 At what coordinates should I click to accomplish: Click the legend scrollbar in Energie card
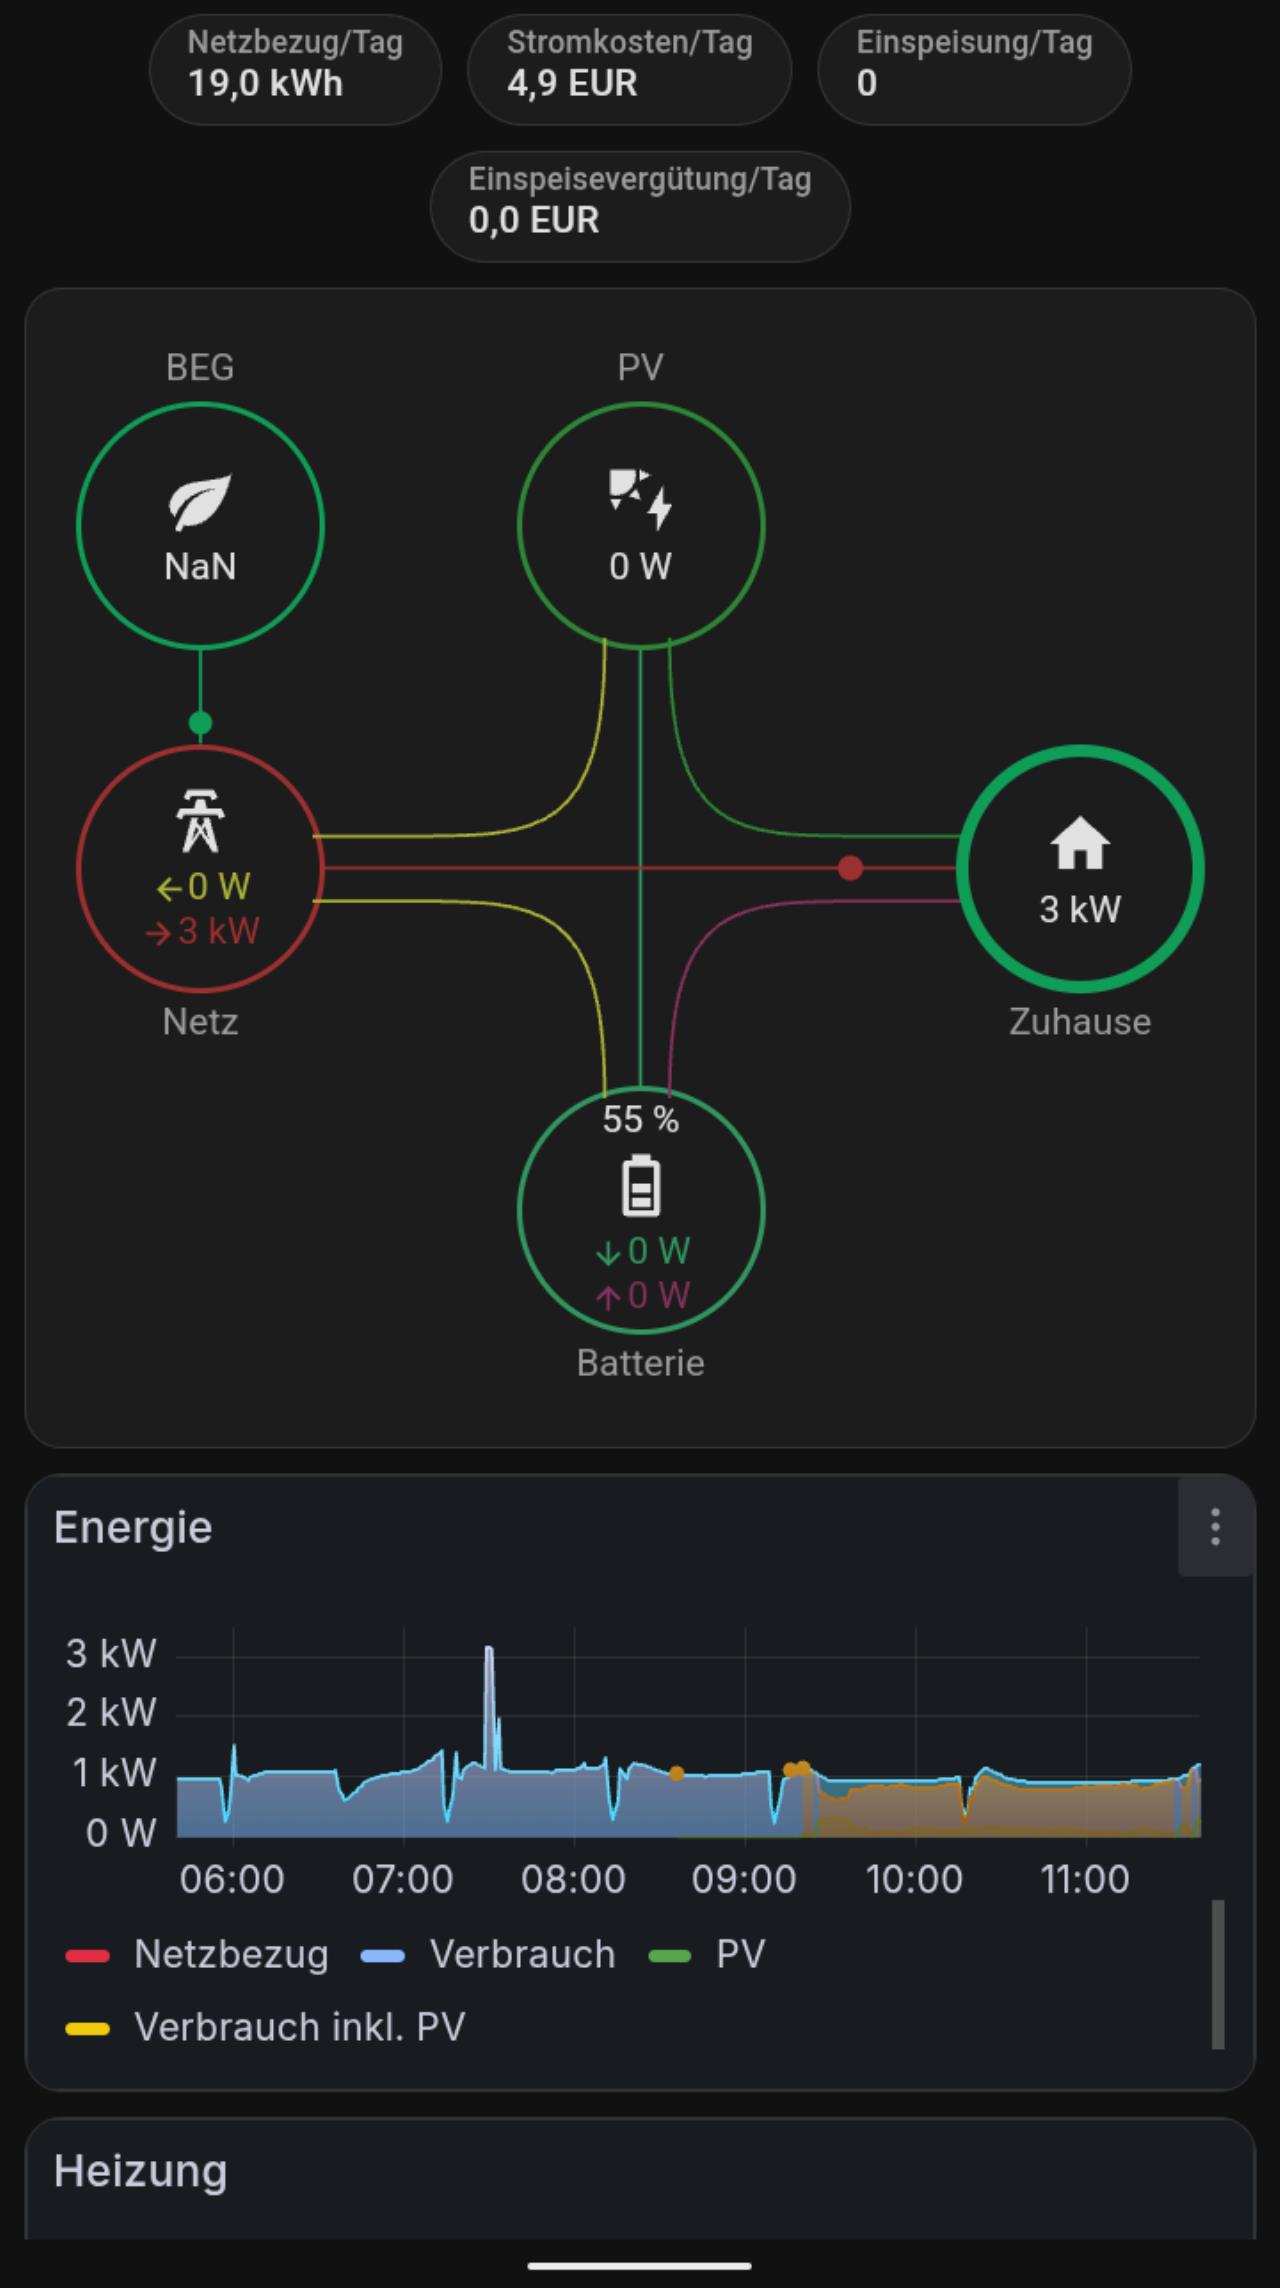point(1218,1975)
